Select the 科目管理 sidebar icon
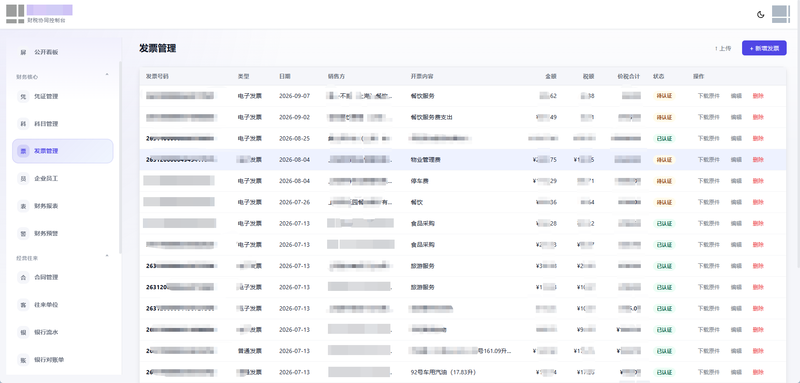The width and height of the screenshot is (800, 383). point(22,124)
